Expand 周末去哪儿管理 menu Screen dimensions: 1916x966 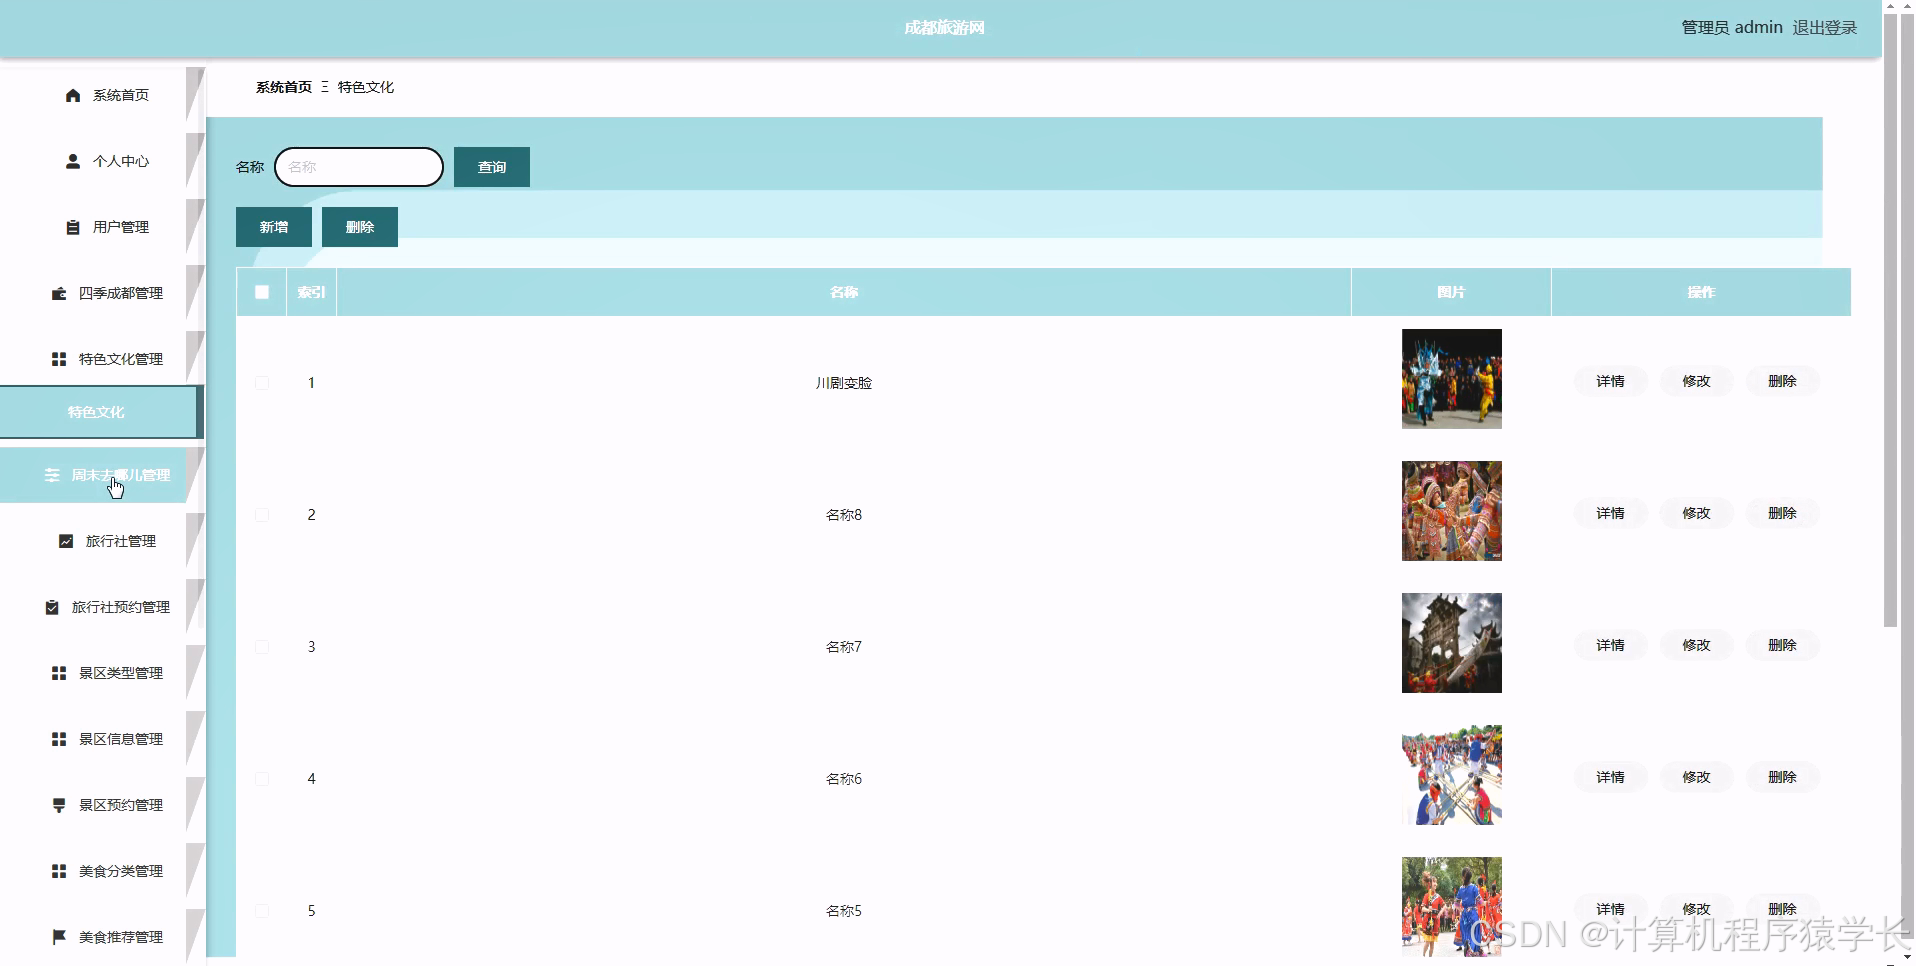102,475
